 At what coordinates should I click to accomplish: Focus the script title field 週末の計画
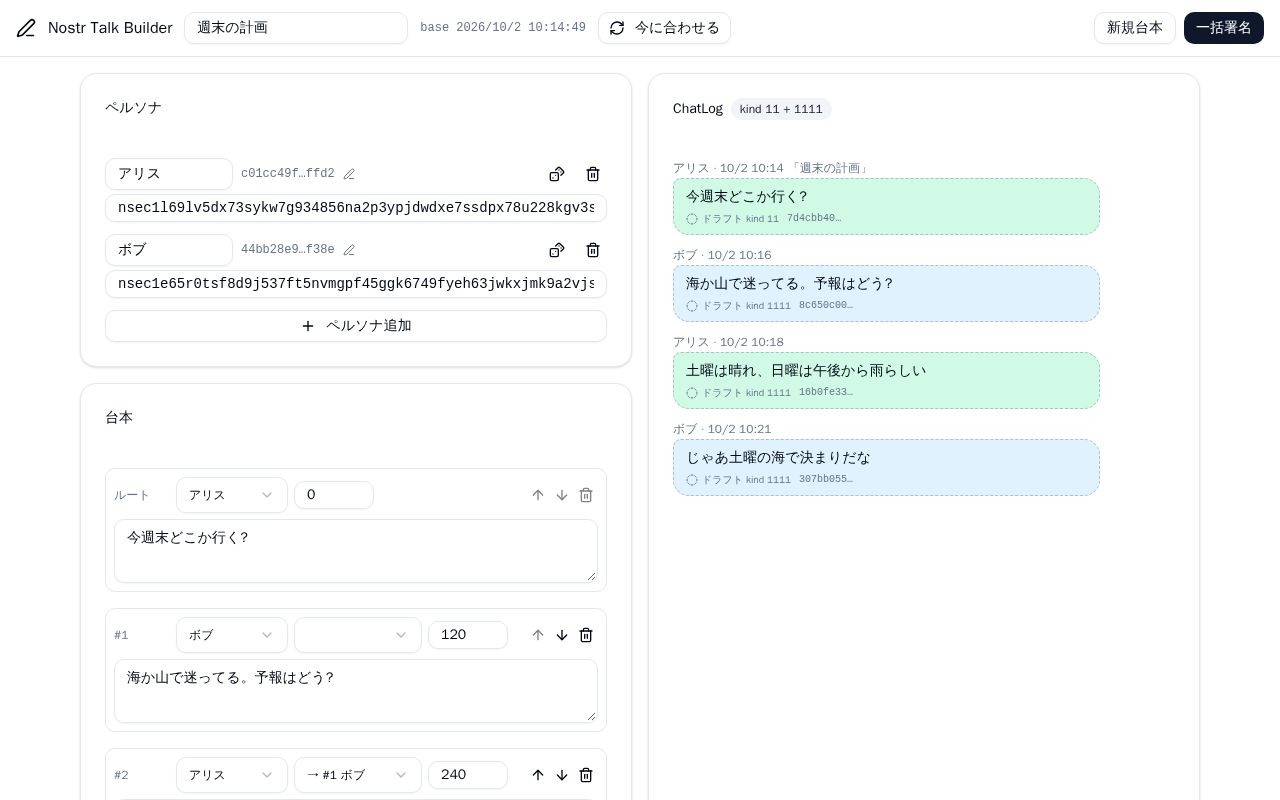(296, 28)
